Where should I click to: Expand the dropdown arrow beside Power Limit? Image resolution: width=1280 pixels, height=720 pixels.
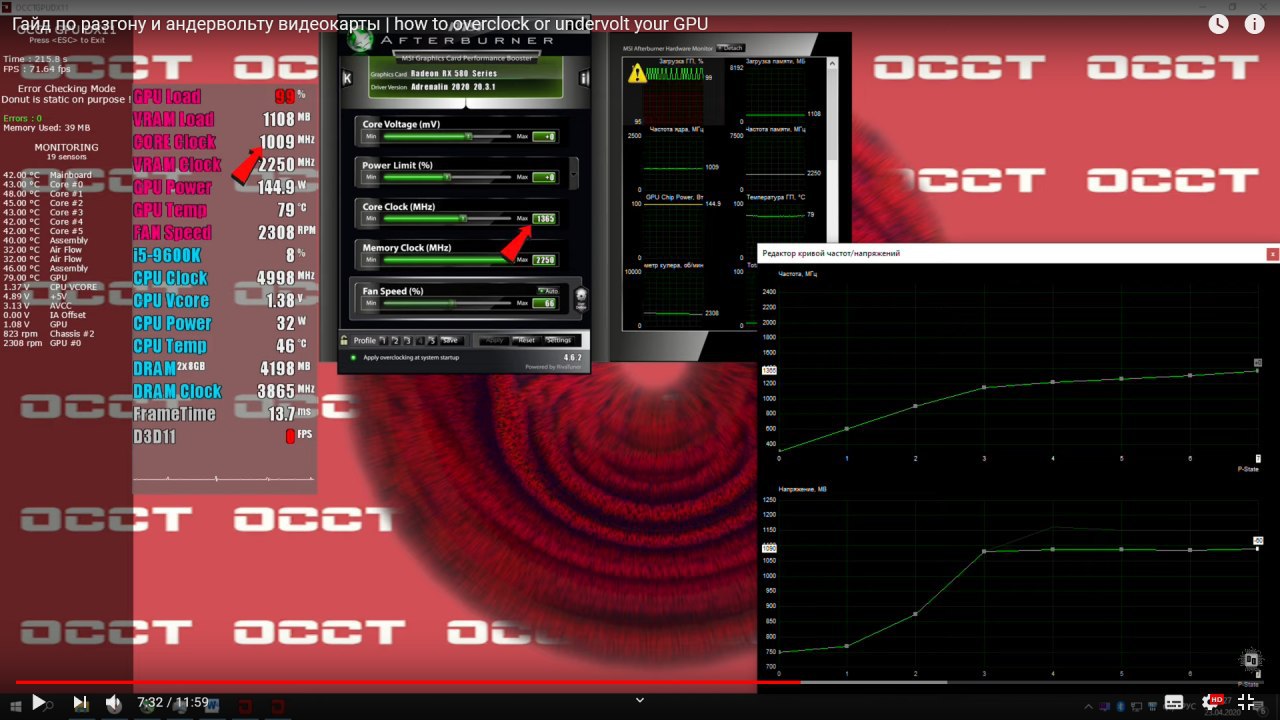coord(574,172)
